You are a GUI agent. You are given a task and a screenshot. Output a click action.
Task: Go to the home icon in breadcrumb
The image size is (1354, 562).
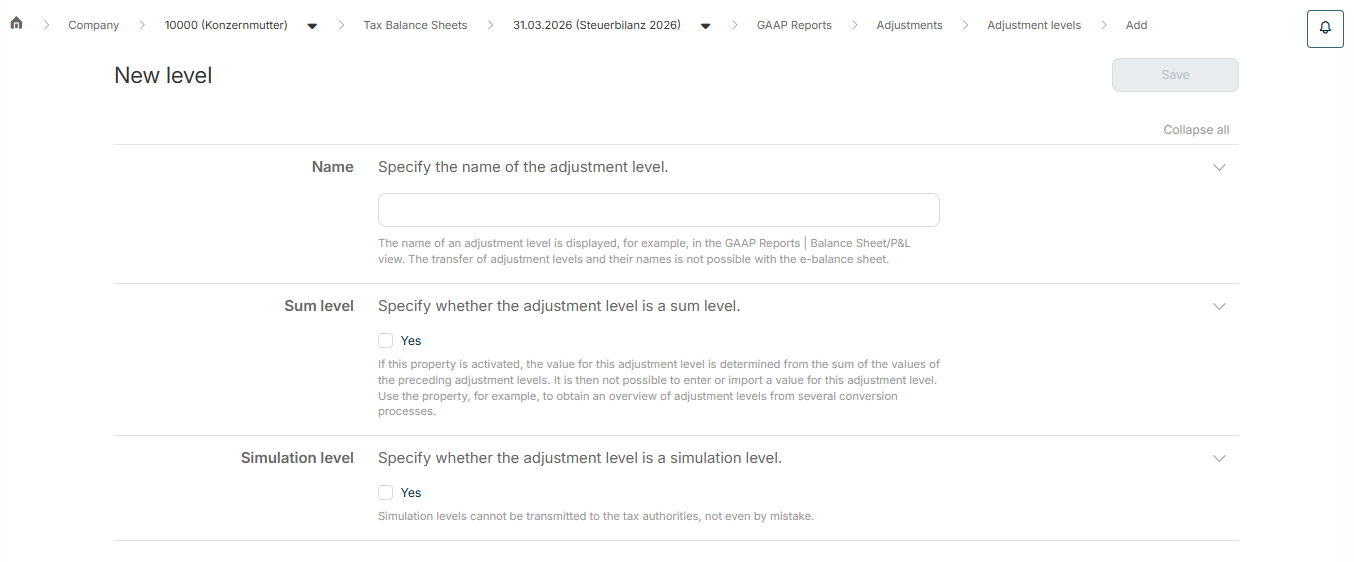pos(16,24)
